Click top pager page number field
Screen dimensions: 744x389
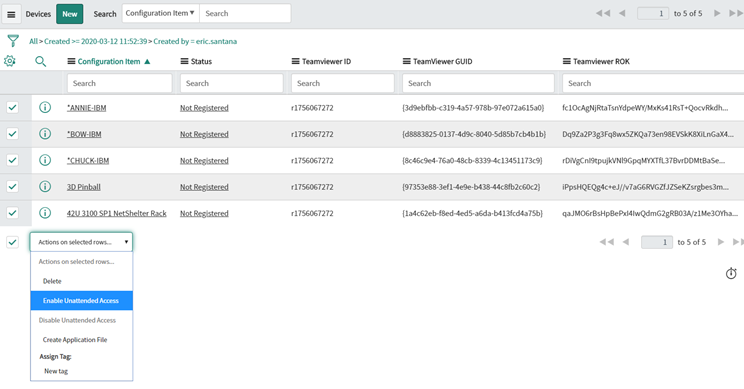pos(653,13)
